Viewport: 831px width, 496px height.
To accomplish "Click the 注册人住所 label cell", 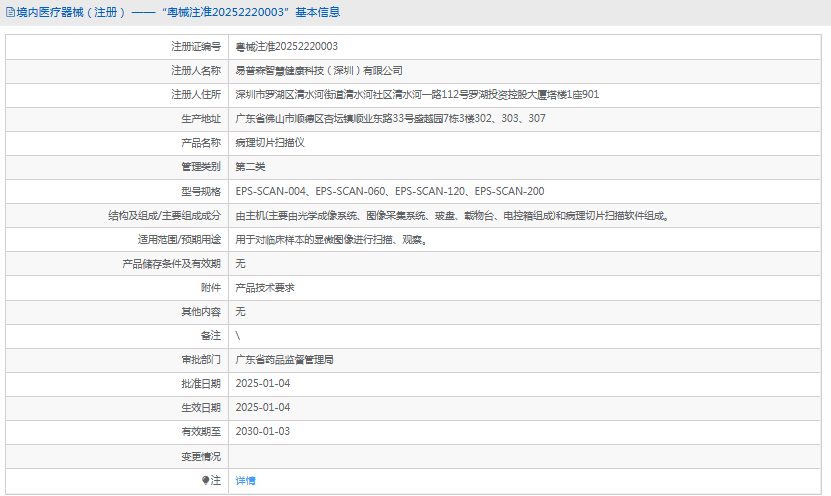I will 117,94.
